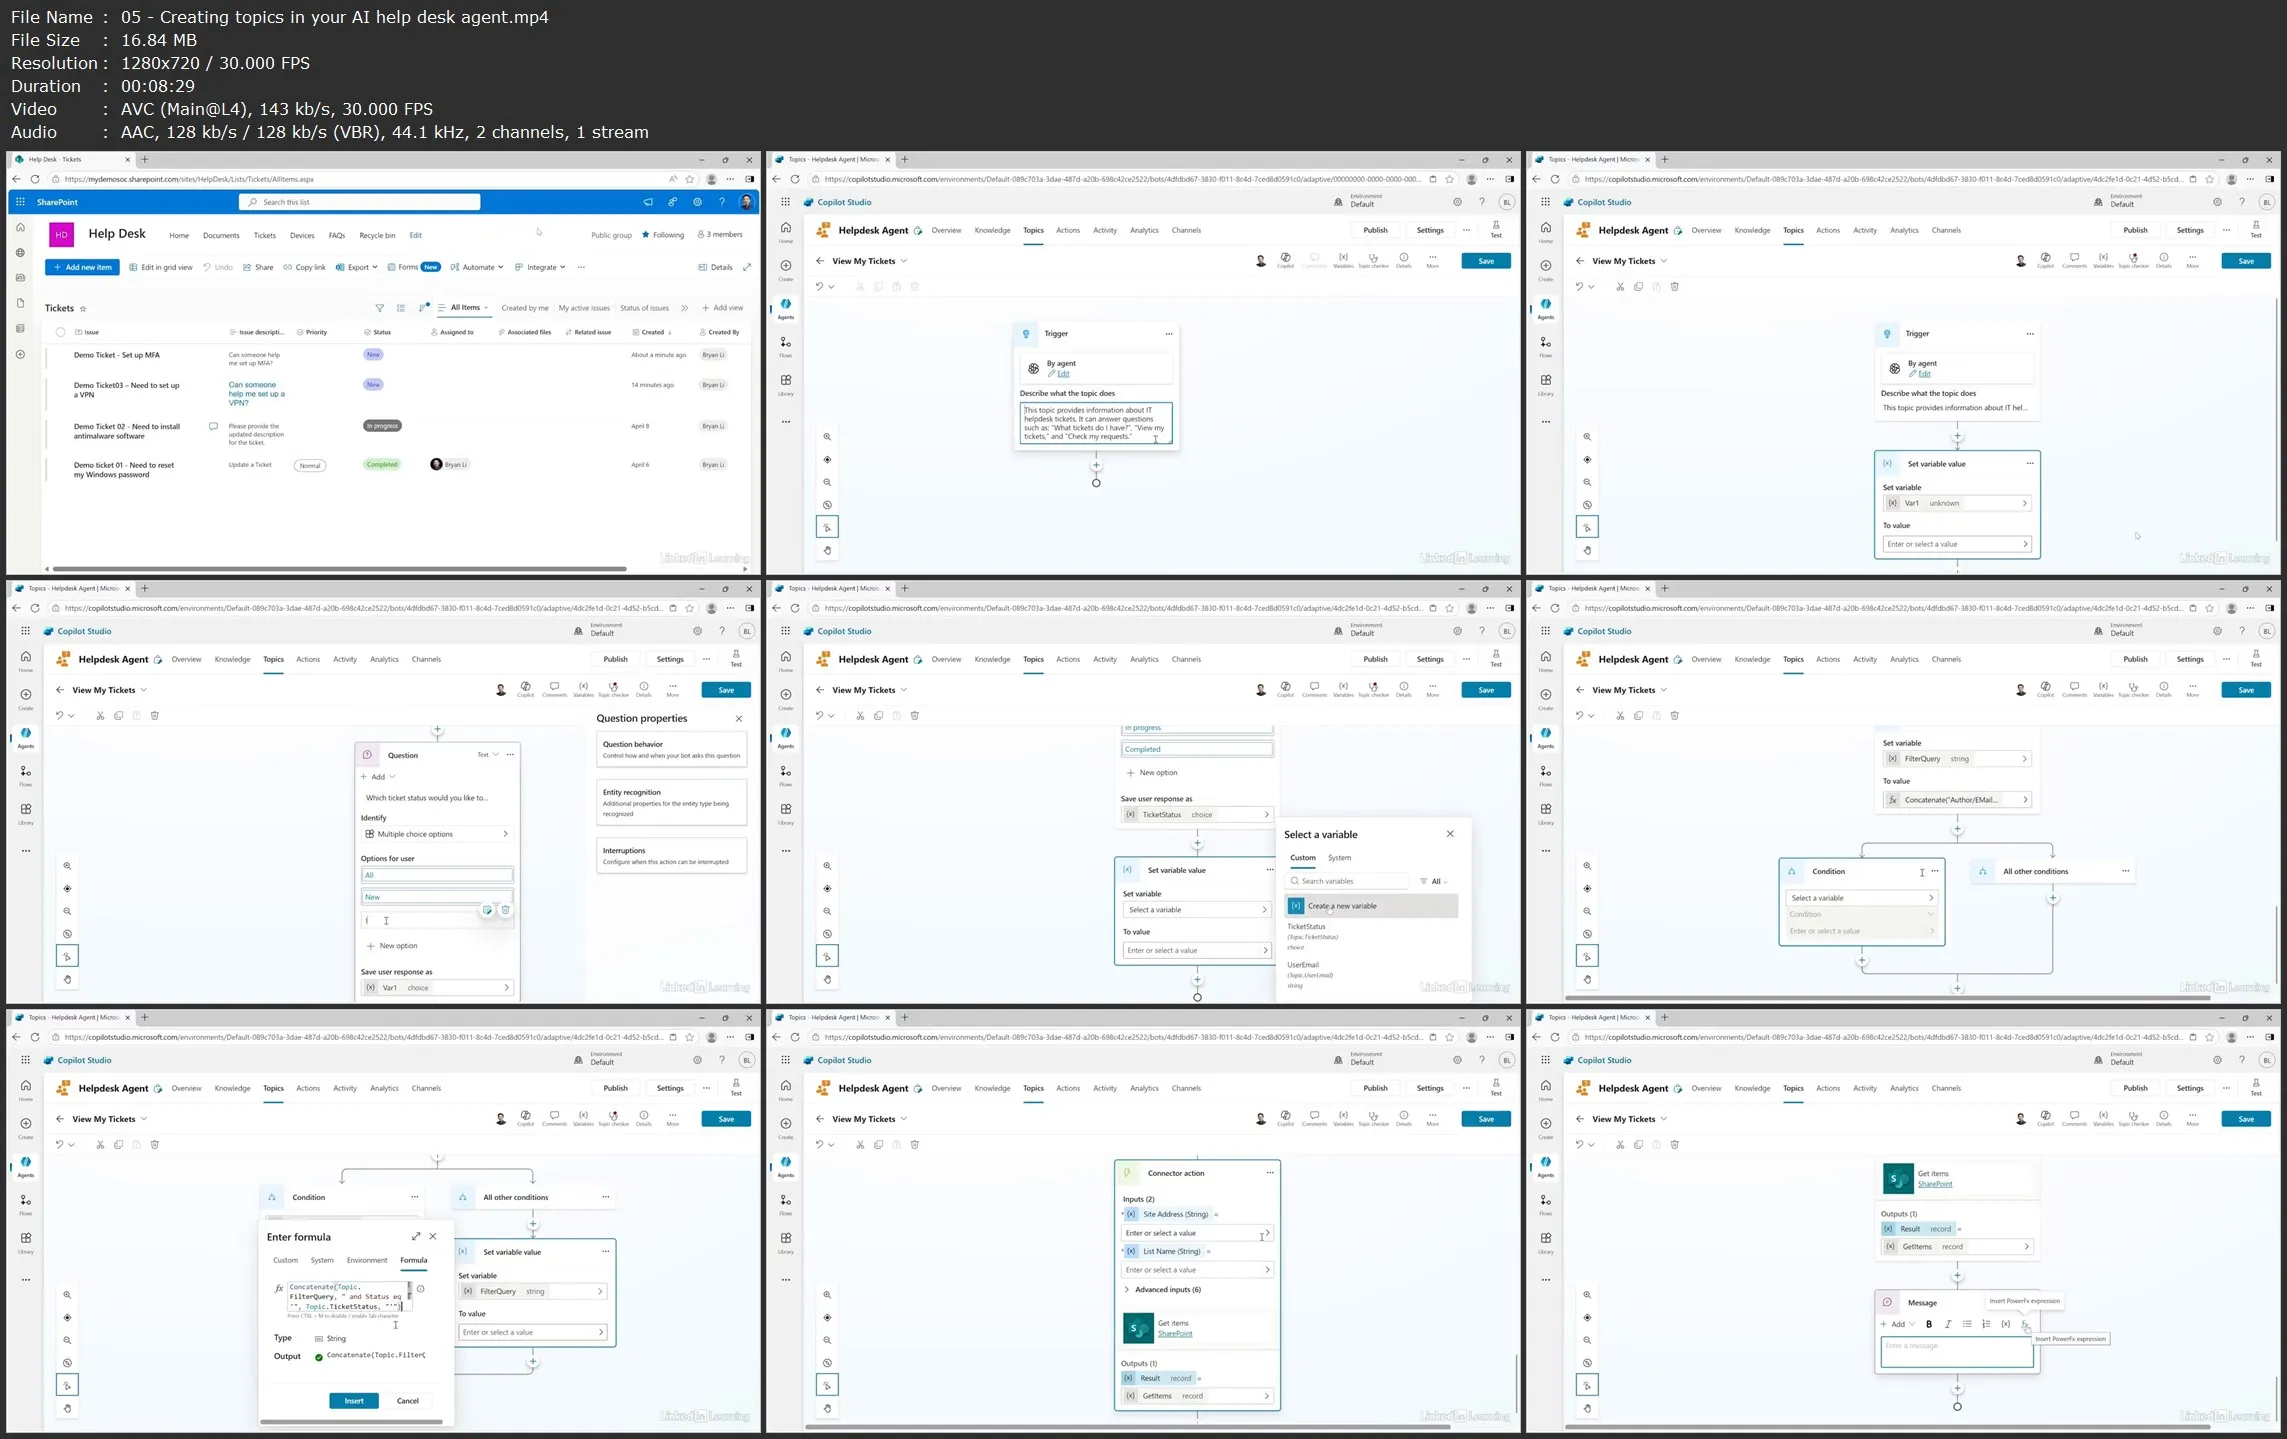Click the 'Demo Ticket - Set up MFA' list item

pyautogui.click(x=116, y=355)
